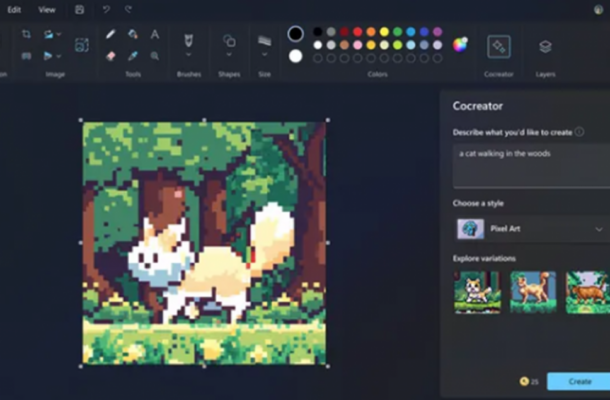Screen dimensions: 610x400
Task: Pick the gray swatch in top row
Action: click(x=331, y=32)
